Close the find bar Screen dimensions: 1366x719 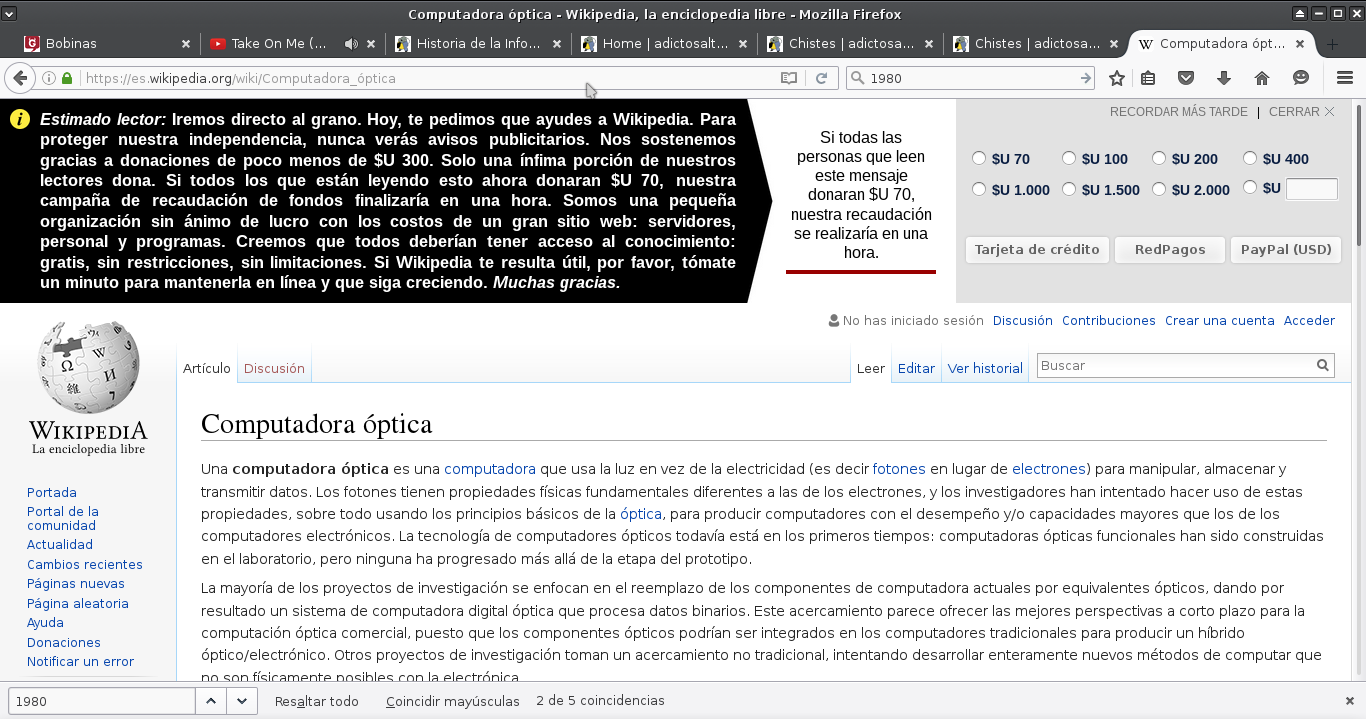pyautogui.click(x=1350, y=701)
